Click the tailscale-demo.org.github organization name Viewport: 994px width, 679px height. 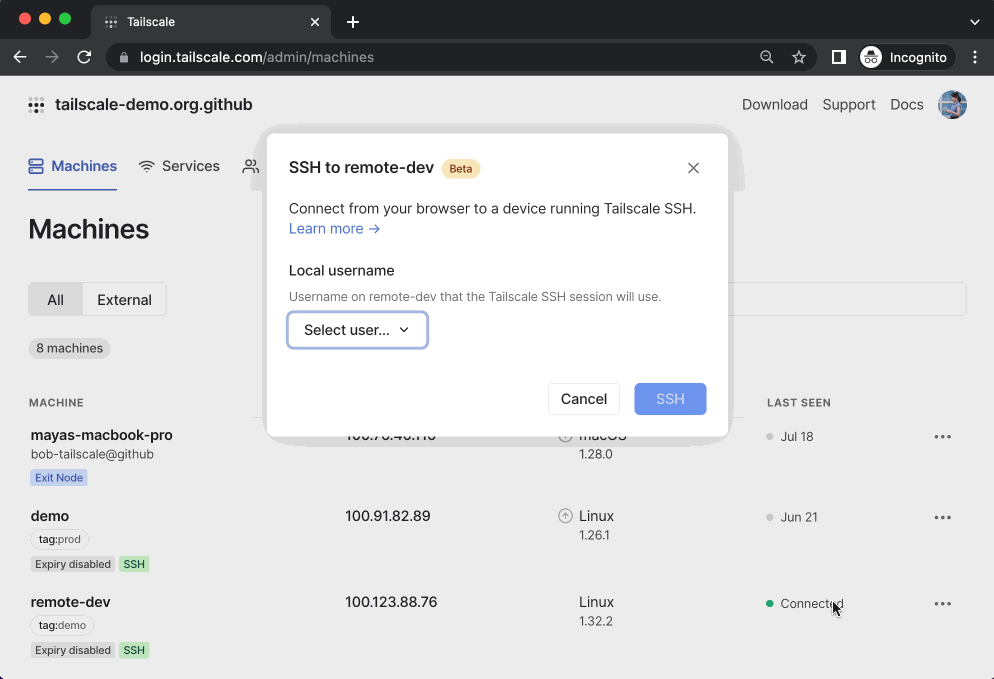click(x=153, y=105)
